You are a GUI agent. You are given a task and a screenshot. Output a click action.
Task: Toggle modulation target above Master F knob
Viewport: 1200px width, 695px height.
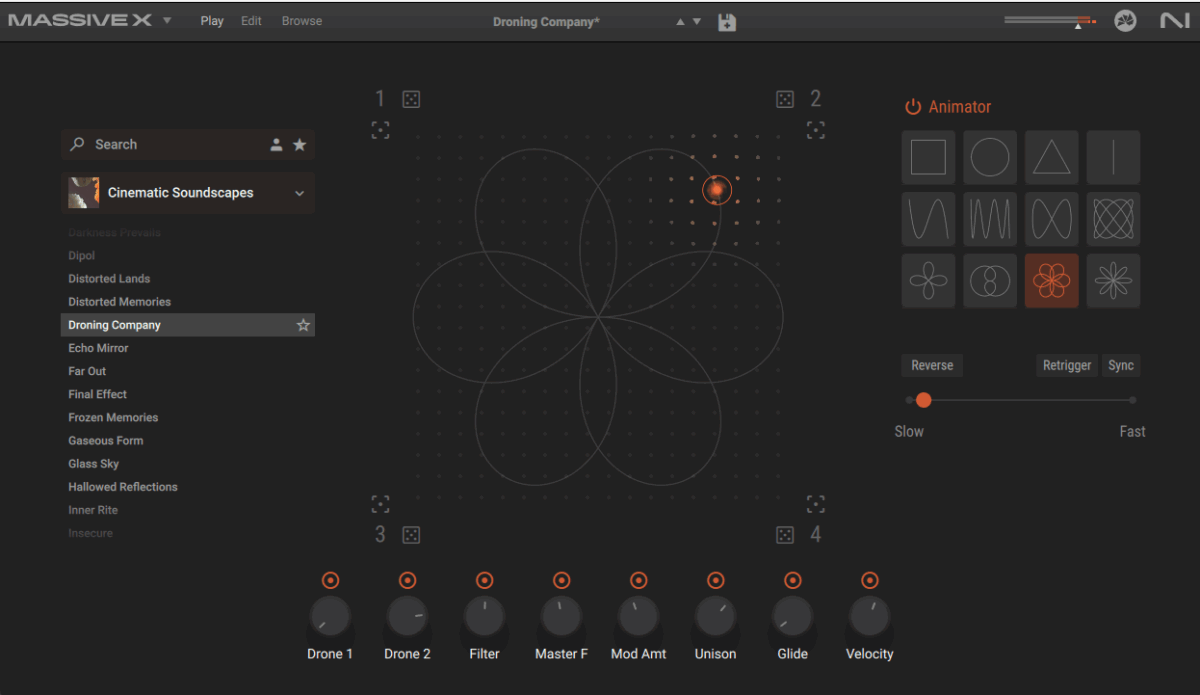pyautogui.click(x=561, y=580)
